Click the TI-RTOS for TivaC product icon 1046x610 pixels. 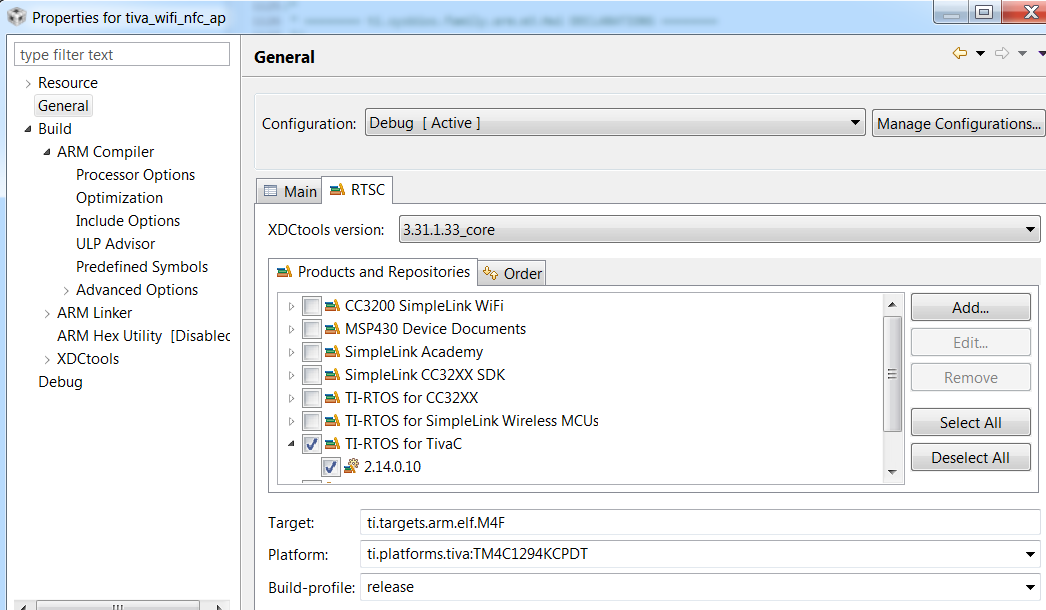coord(333,444)
